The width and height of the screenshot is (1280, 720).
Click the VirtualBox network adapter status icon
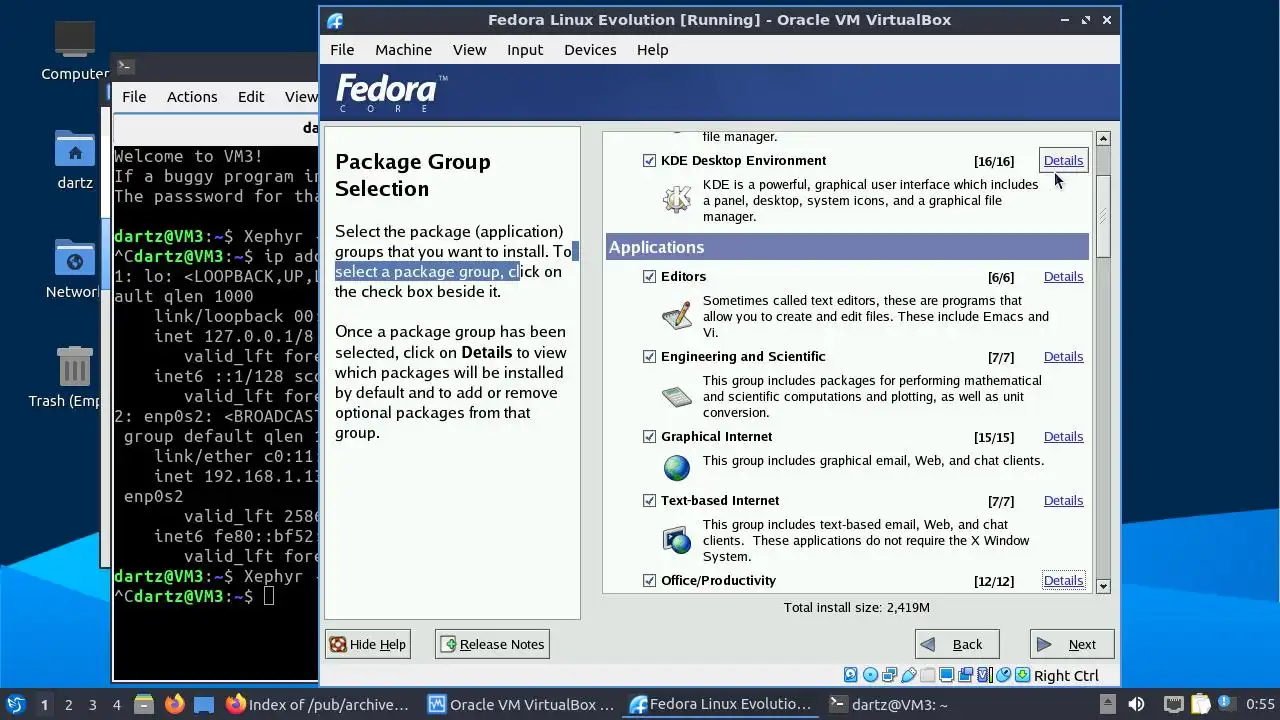(889, 675)
